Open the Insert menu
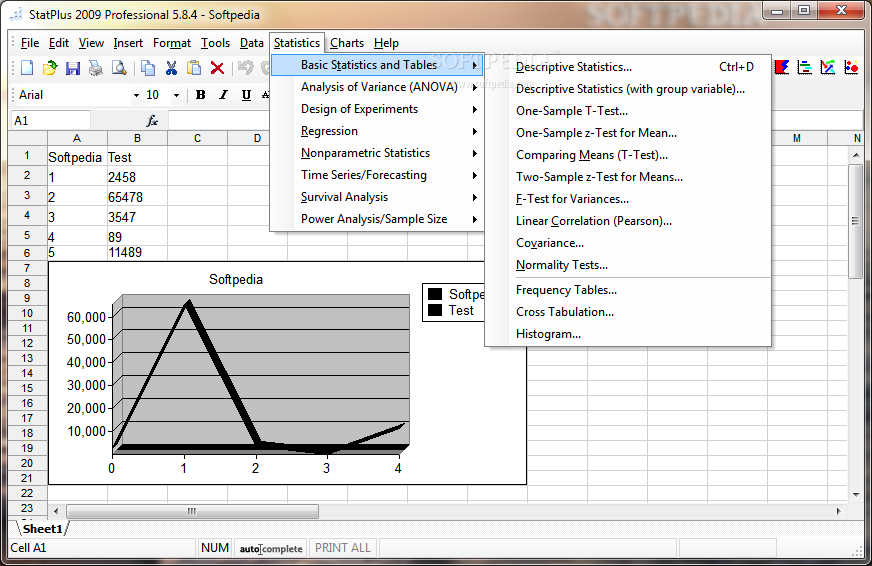 point(128,43)
